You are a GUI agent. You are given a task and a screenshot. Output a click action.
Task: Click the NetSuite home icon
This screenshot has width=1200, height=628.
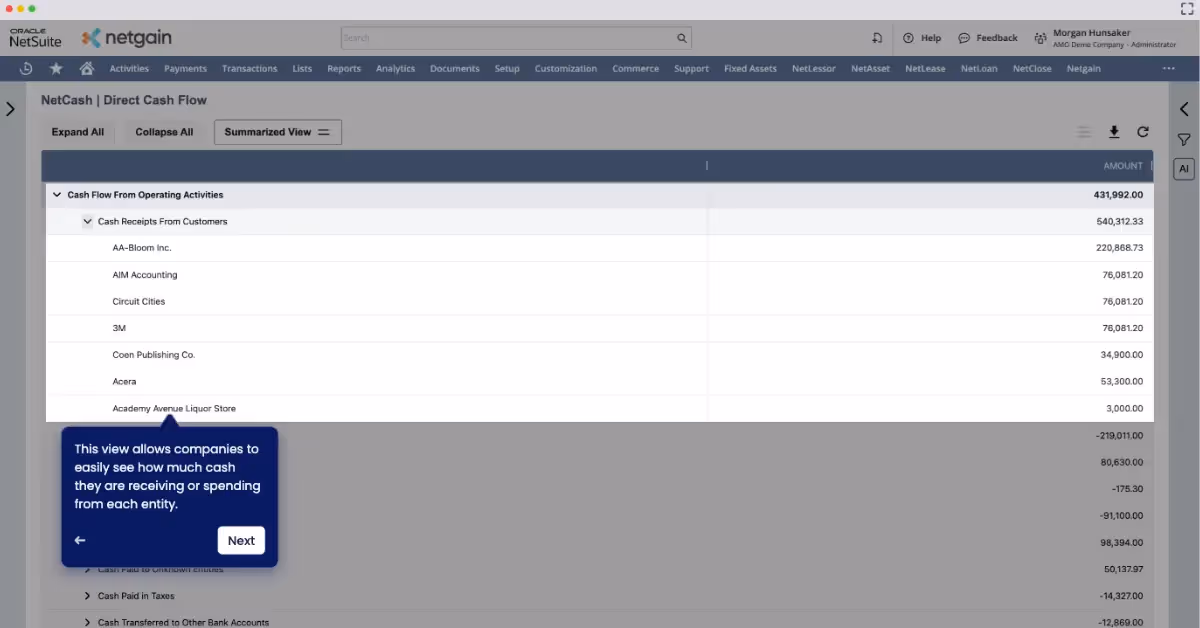(86, 68)
